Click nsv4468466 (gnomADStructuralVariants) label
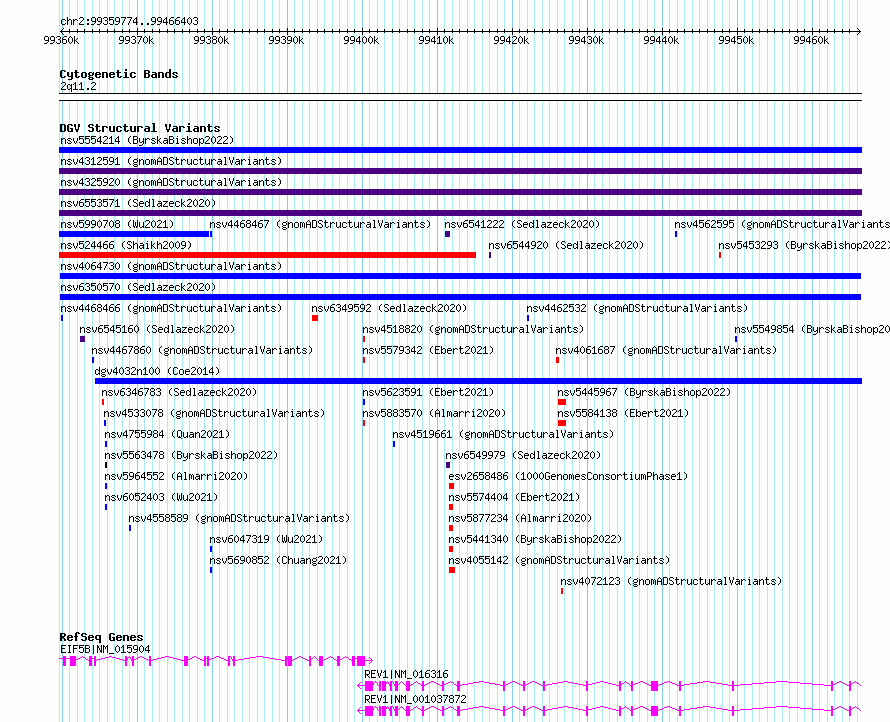 coord(171,308)
